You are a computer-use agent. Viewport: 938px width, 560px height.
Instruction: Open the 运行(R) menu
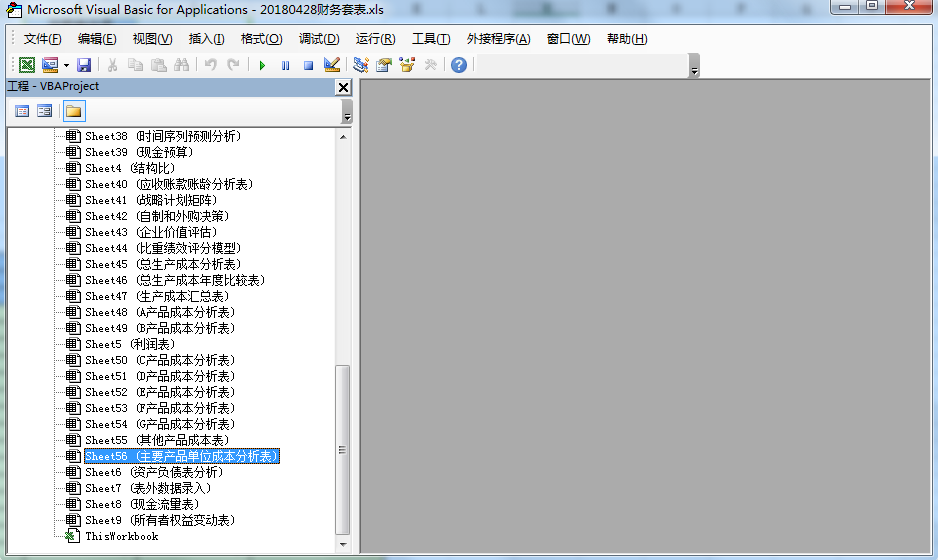(375, 39)
